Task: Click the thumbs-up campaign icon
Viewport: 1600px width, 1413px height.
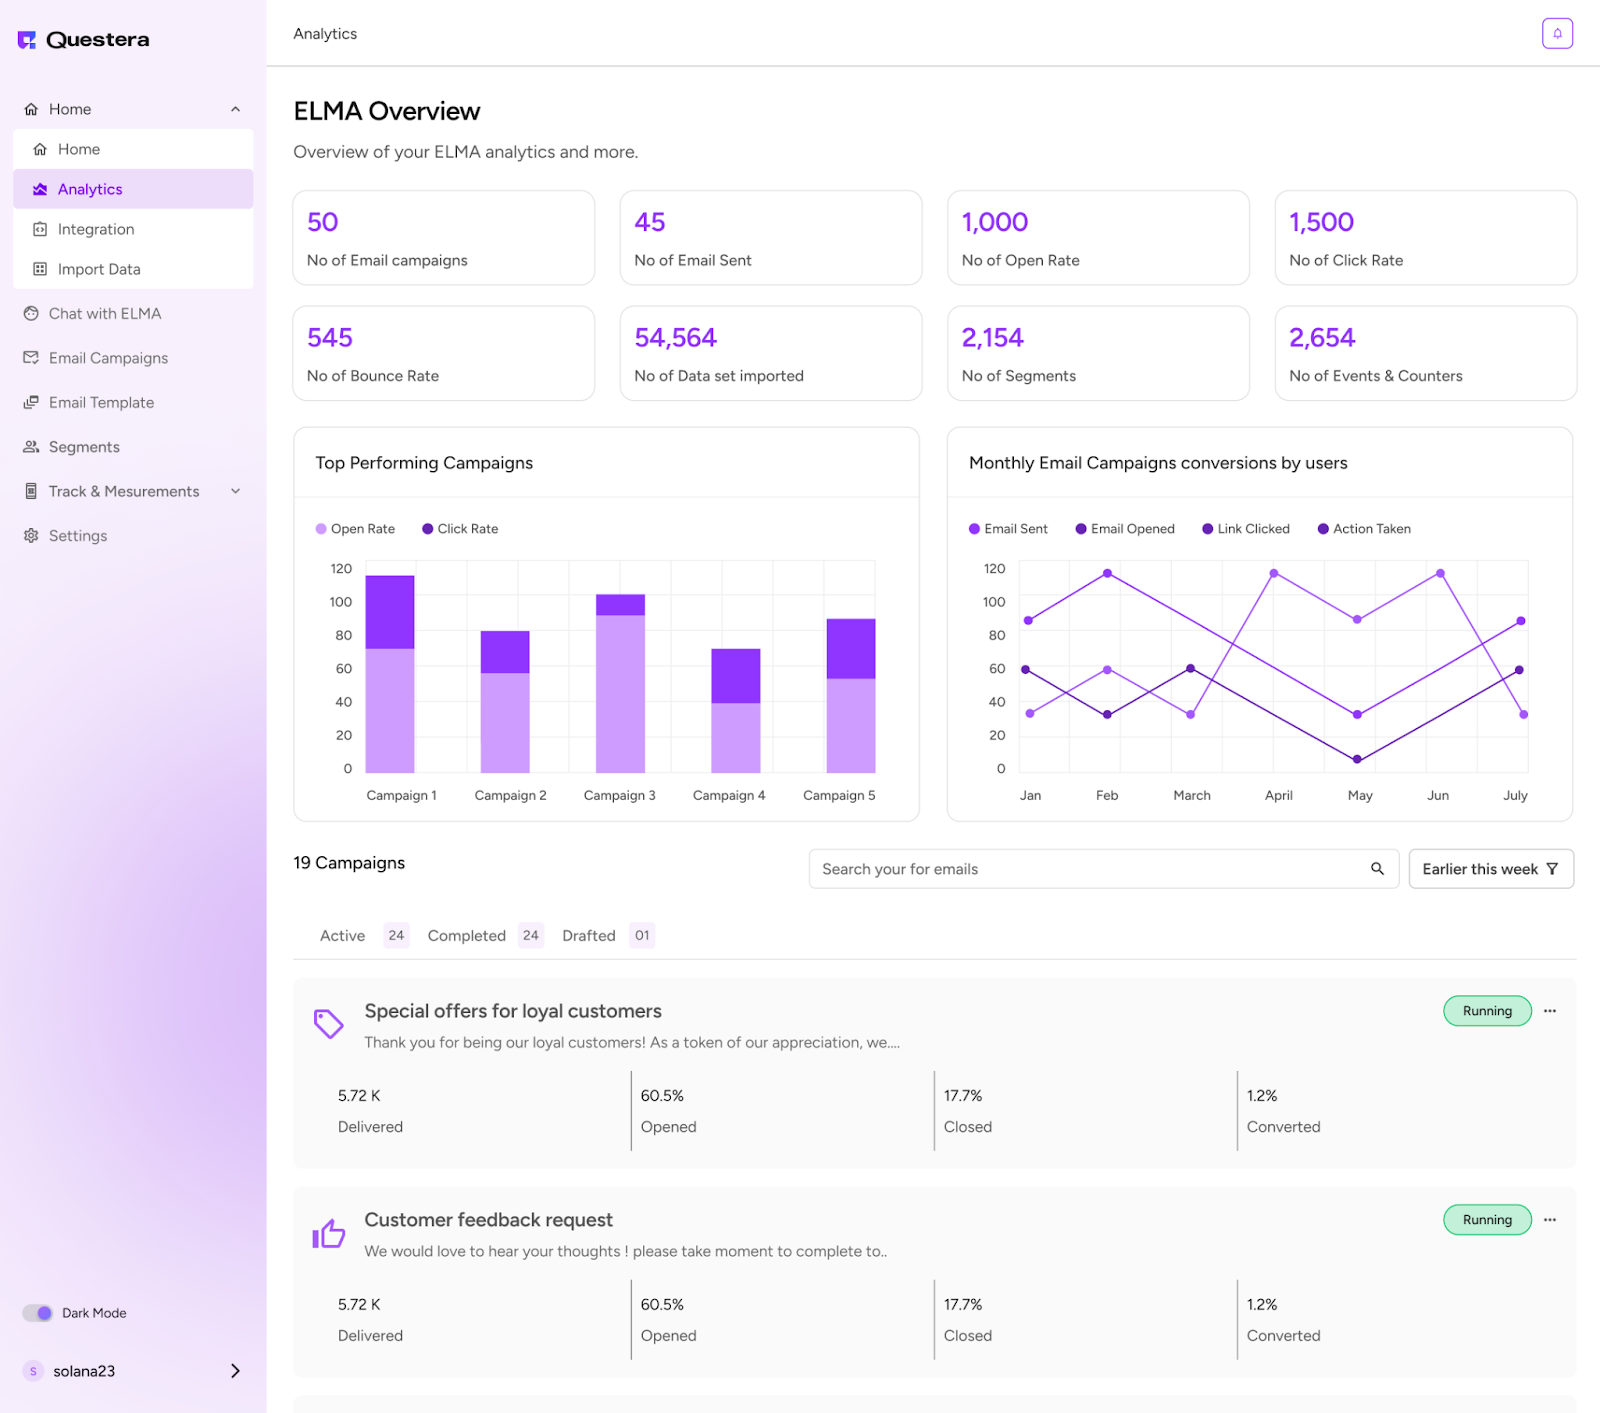Action: [329, 1234]
